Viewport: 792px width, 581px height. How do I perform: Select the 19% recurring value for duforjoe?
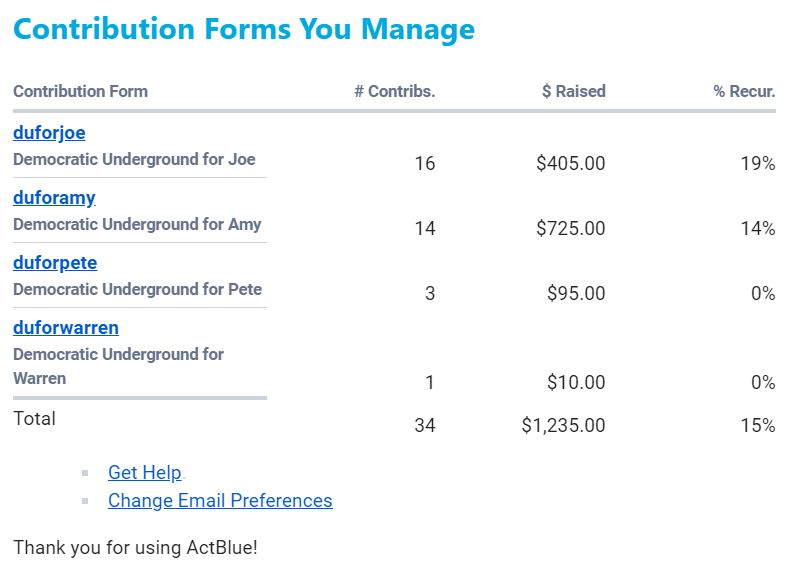(757, 163)
